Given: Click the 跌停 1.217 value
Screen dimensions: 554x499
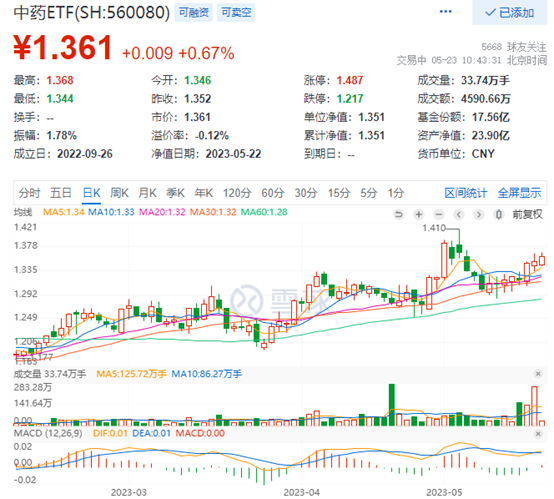Looking at the screenshot, I should pyautogui.click(x=349, y=99).
